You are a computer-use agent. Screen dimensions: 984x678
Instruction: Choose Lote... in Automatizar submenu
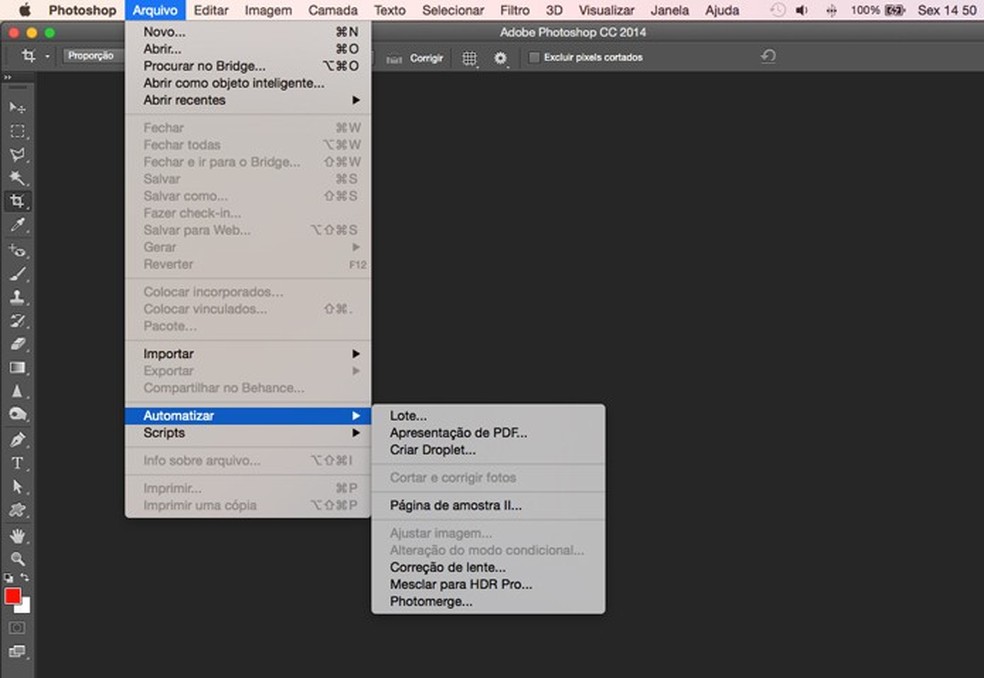coord(488,416)
